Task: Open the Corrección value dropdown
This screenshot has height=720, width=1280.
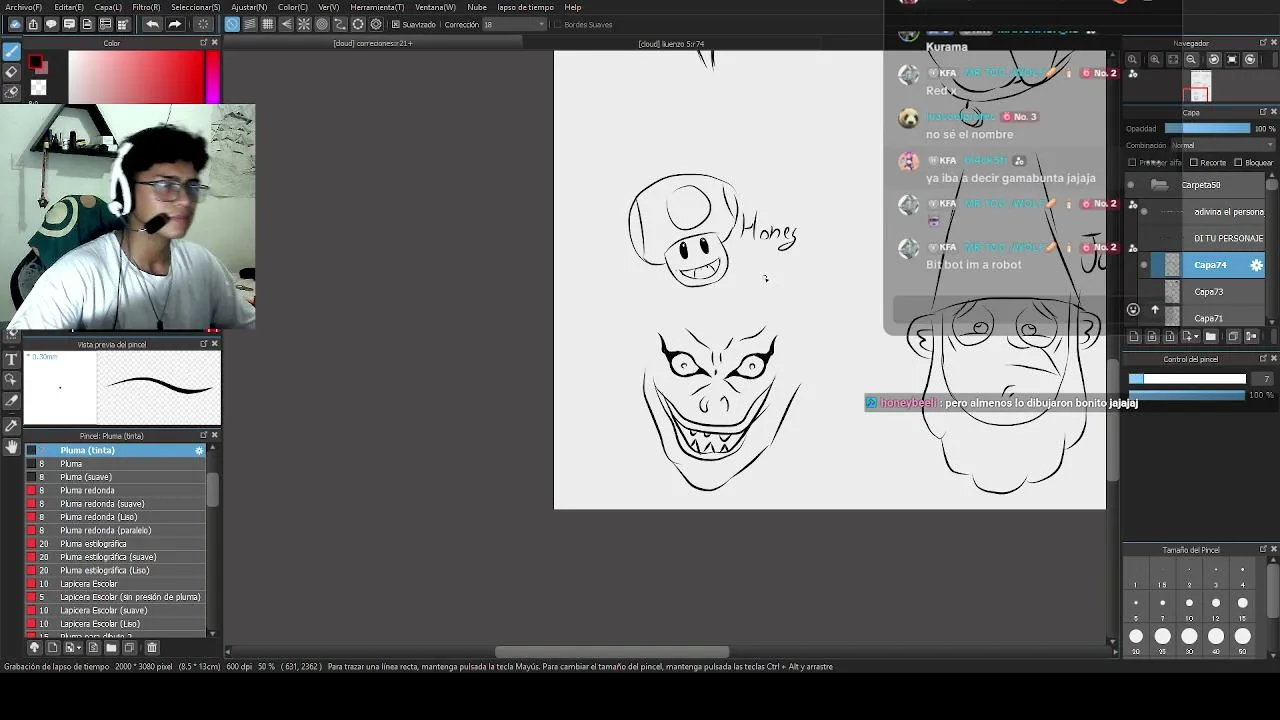Action: [542, 24]
